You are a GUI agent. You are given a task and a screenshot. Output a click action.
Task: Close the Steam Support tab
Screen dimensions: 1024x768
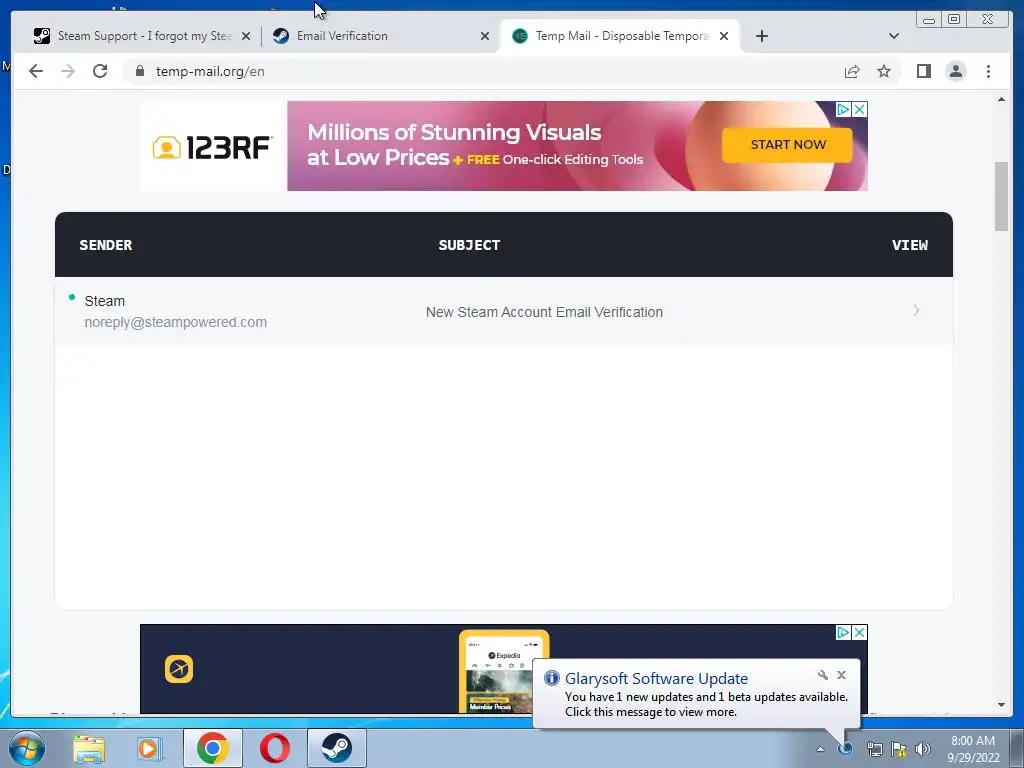(x=246, y=37)
